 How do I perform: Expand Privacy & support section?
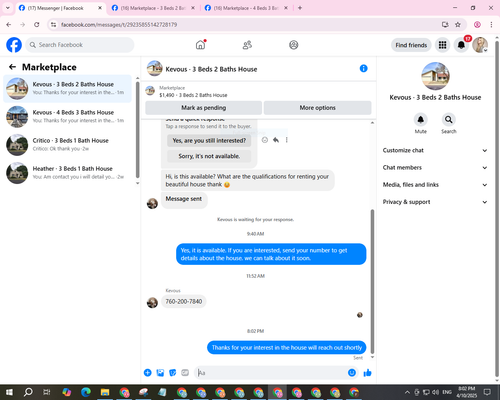coord(435,202)
